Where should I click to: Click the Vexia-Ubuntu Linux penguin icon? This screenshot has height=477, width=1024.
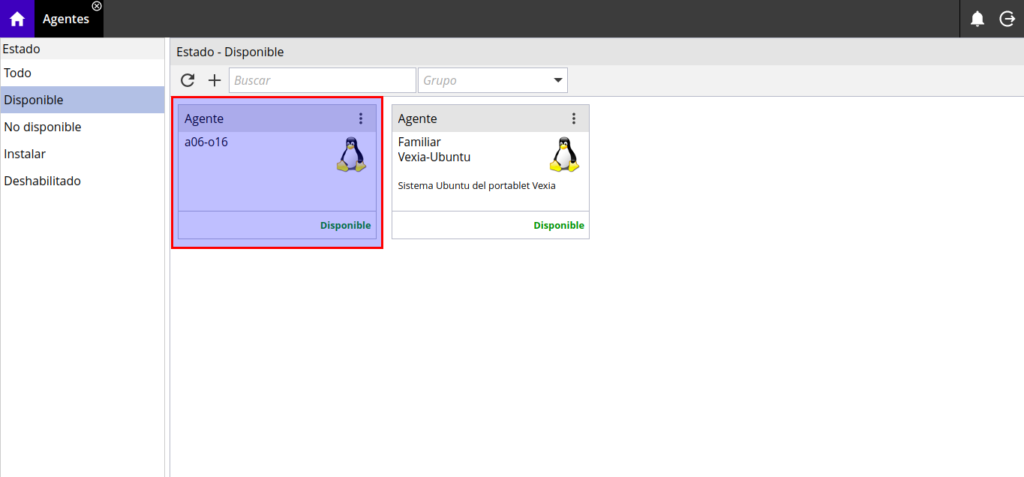(564, 155)
